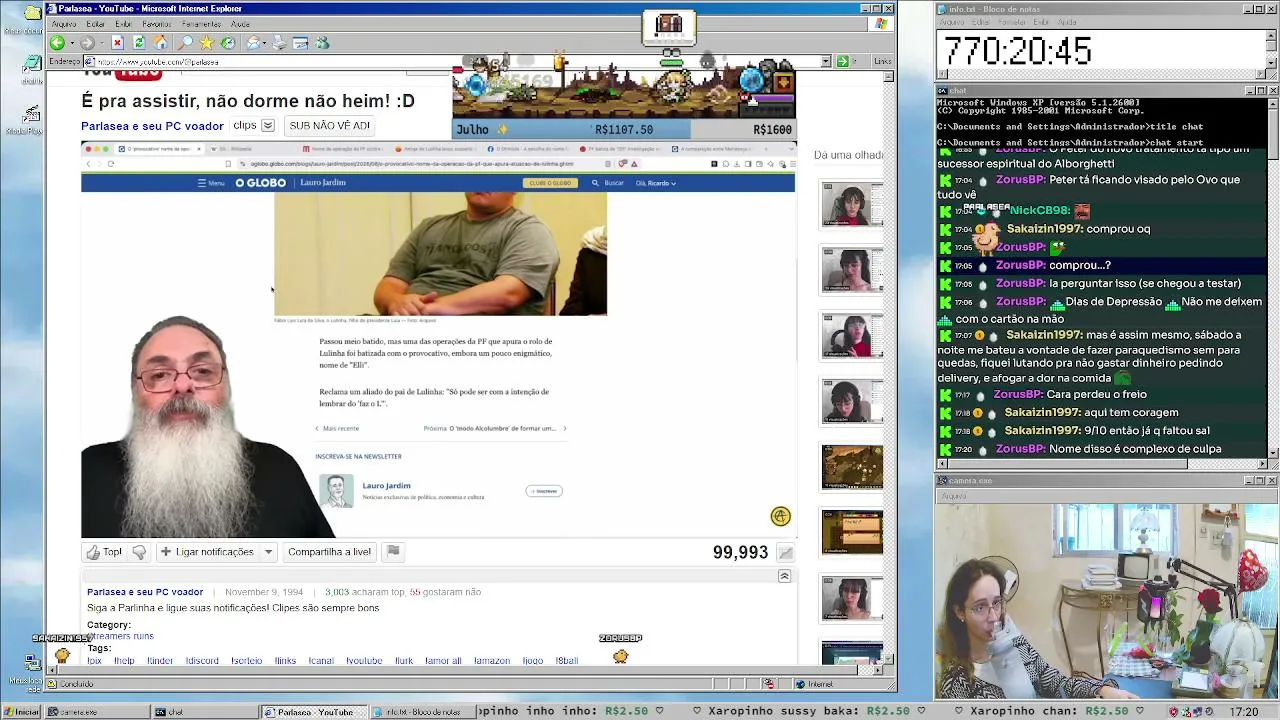Click the SUB NÃO VÊ AD! button
1280x720 pixels.
tap(329, 126)
